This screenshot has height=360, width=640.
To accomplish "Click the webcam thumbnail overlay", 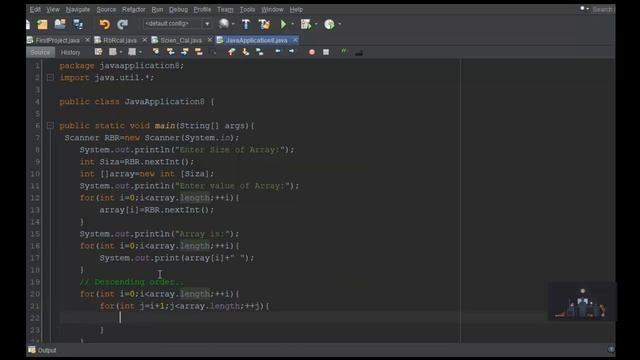I will tap(582, 301).
